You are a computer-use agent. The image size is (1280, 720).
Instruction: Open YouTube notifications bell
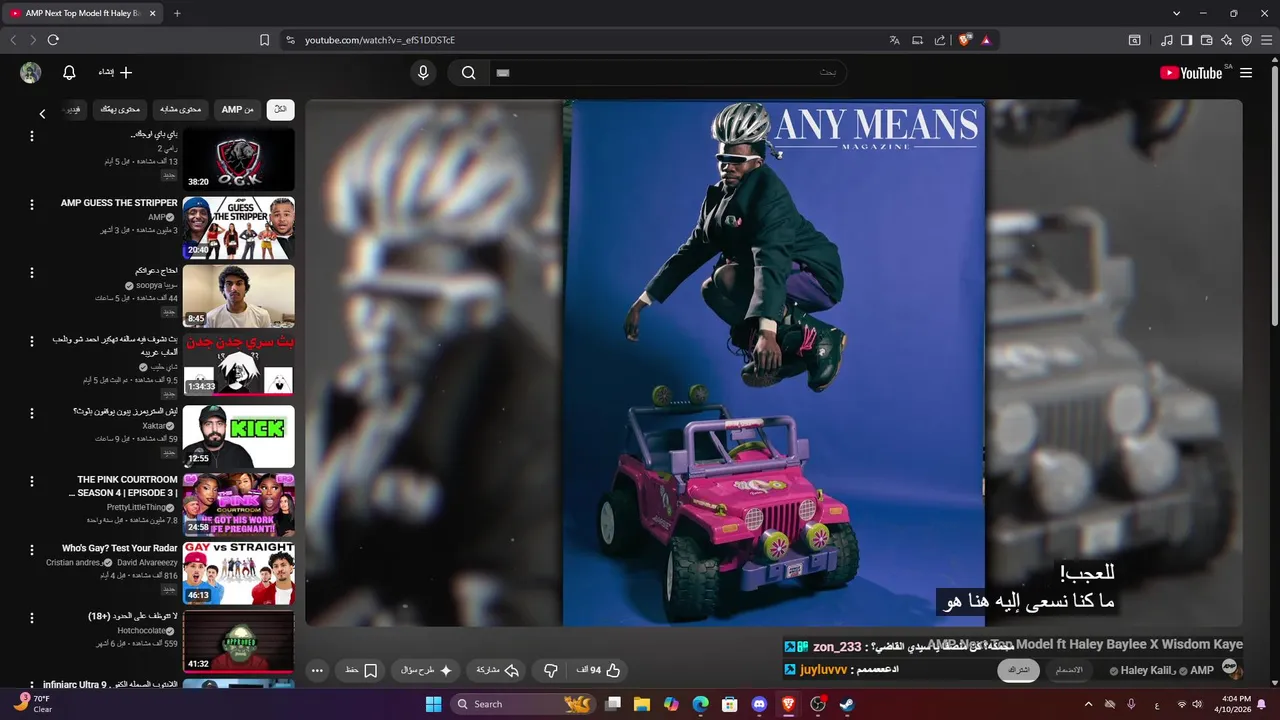tap(69, 72)
